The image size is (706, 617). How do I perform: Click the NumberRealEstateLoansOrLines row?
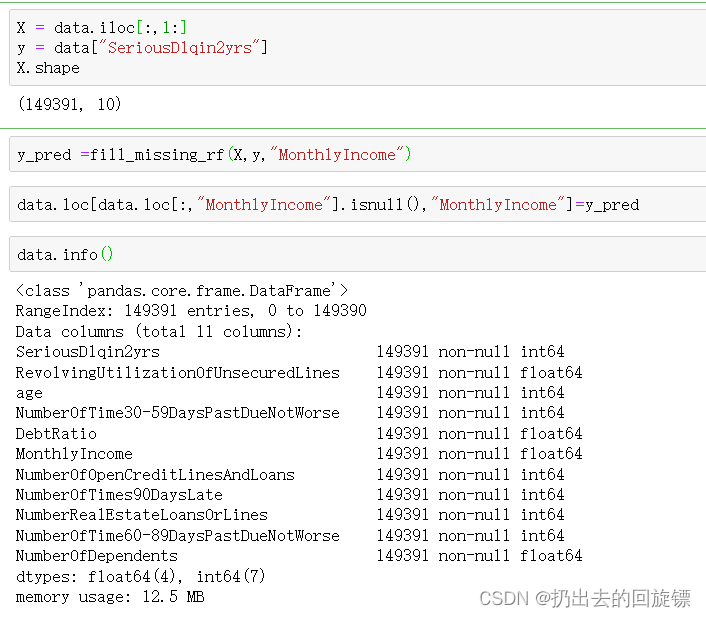(290, 514)
